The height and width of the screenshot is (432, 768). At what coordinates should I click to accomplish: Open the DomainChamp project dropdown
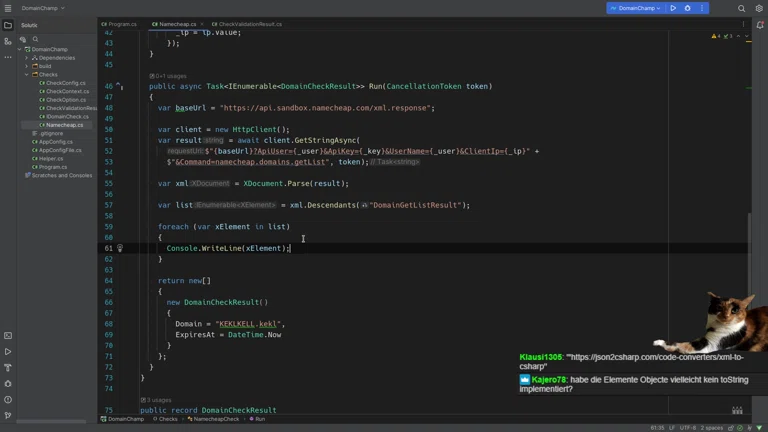coord(43,8)
